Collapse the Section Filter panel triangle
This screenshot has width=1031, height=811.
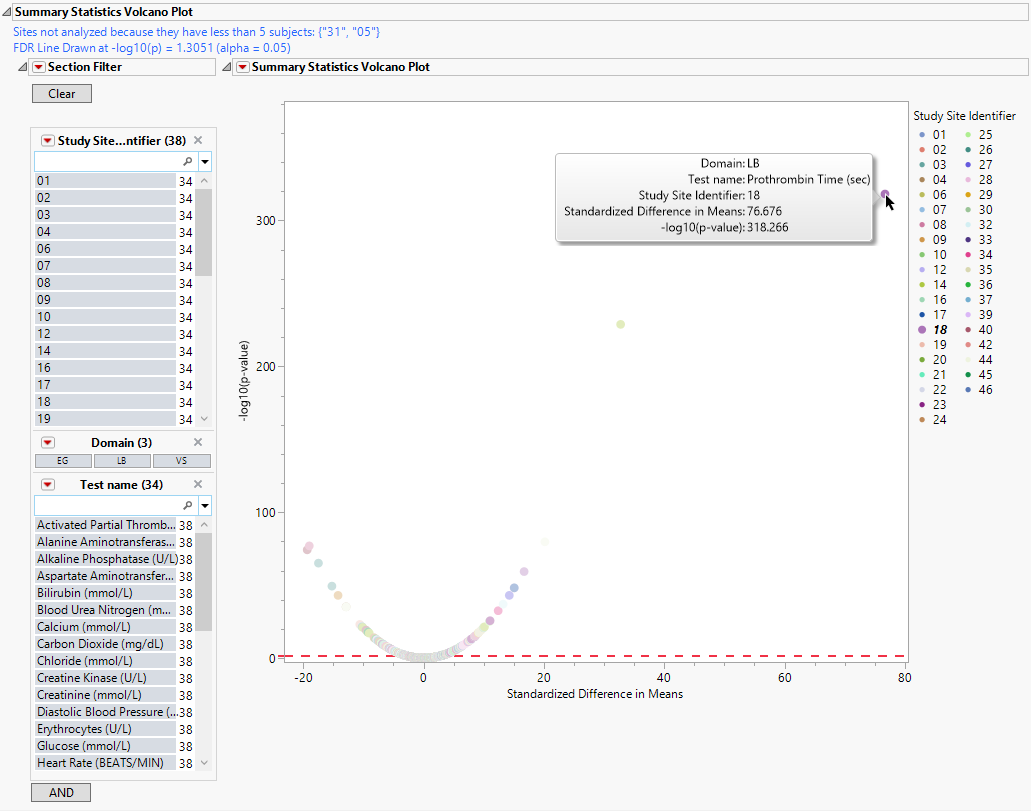click(x=24, y=67)
